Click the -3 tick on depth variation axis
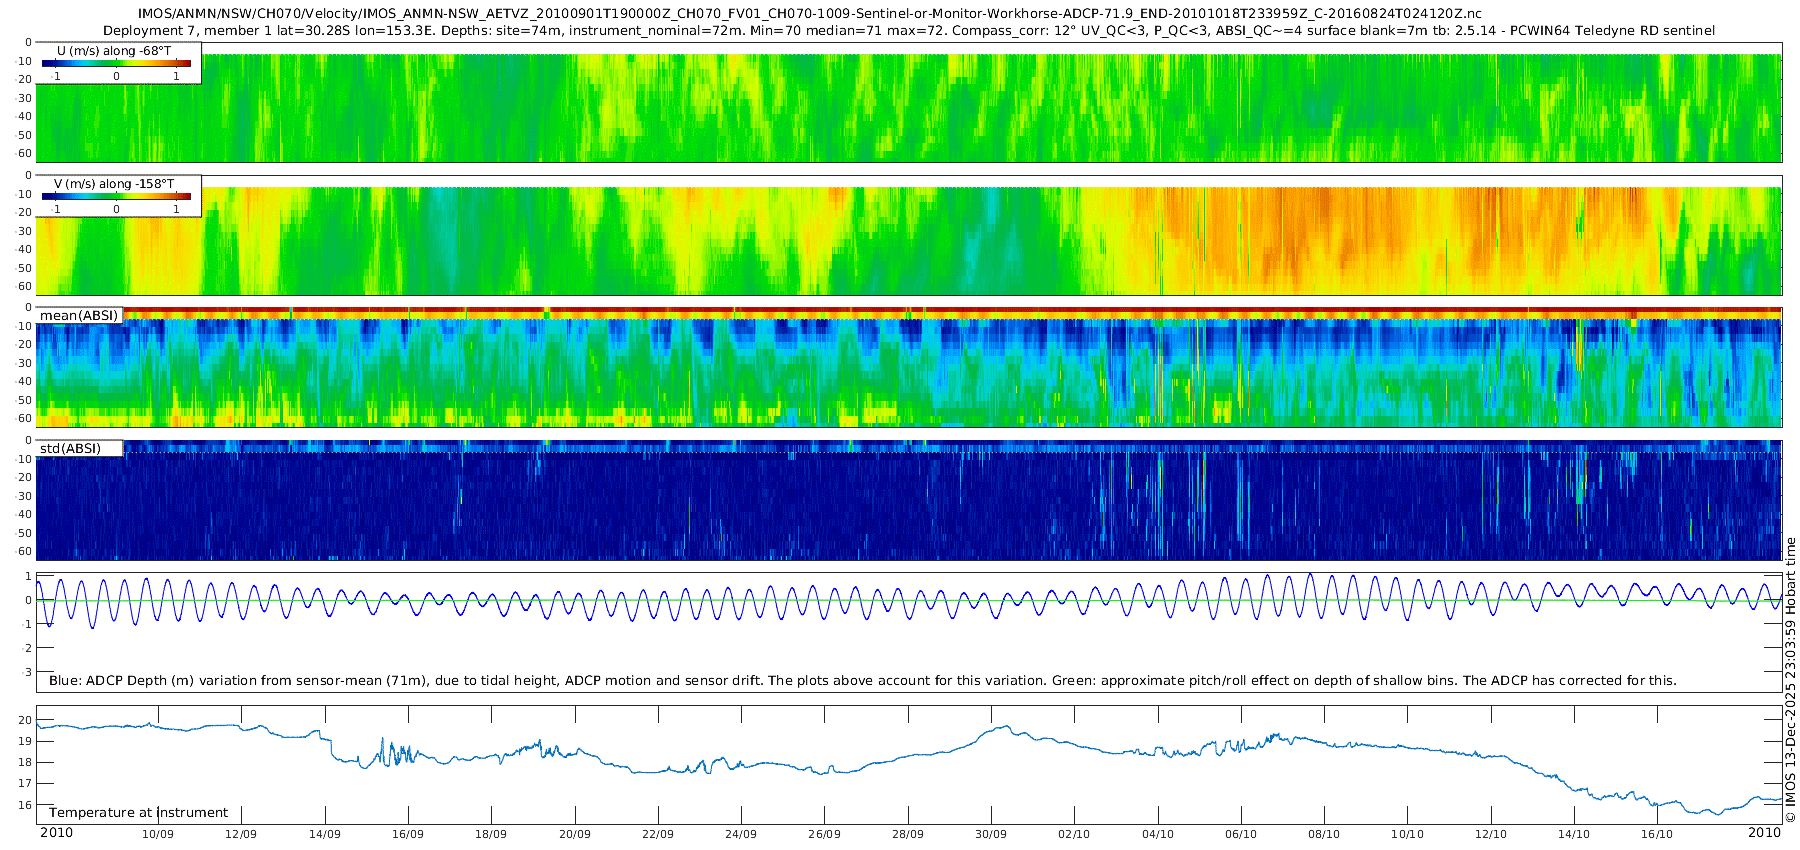Viewport: 1800px width, 850px height. tap(26, 672)
